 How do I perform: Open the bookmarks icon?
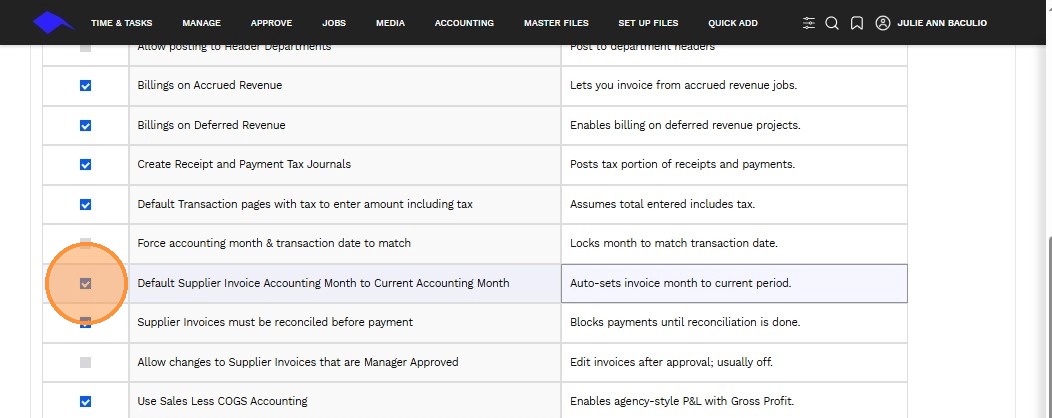tap(857, 23)
